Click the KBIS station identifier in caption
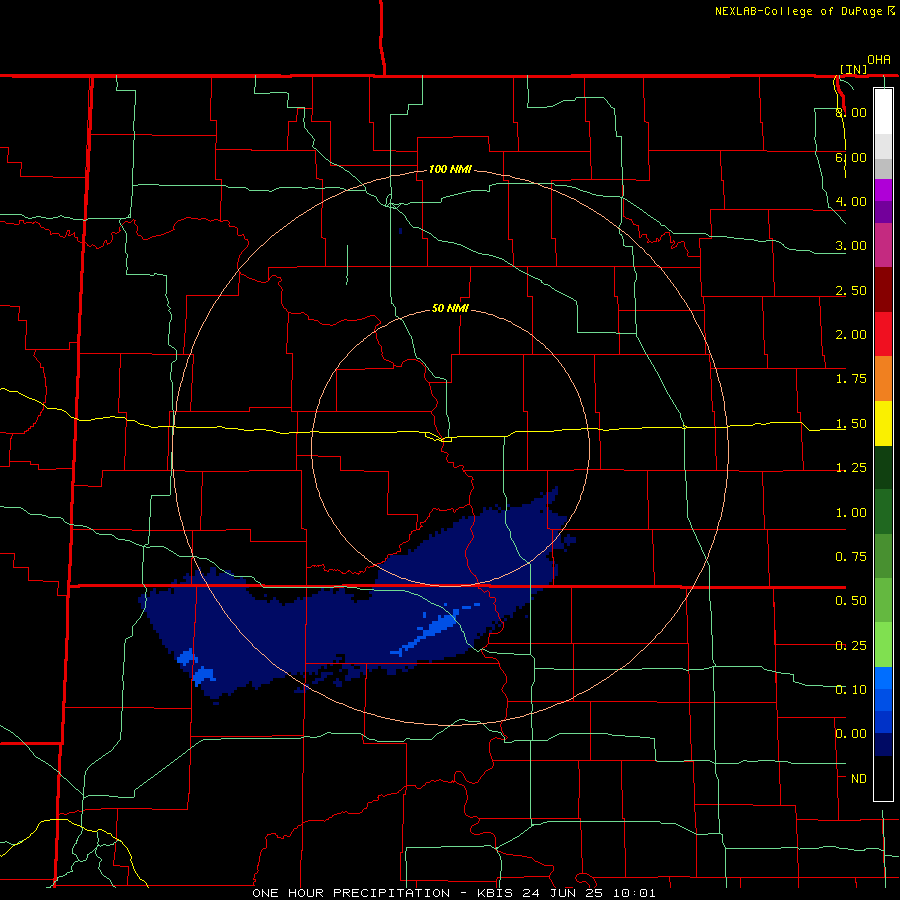This screenshot has height=900, width=900. 497,893
